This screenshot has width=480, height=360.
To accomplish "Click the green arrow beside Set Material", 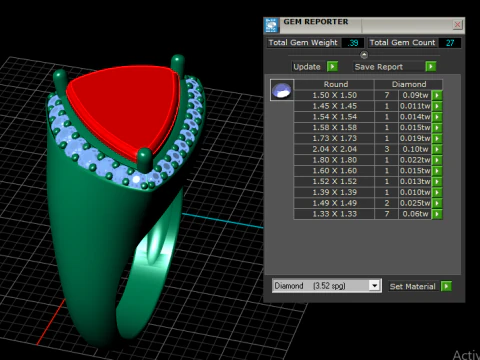I will (446, 286).
